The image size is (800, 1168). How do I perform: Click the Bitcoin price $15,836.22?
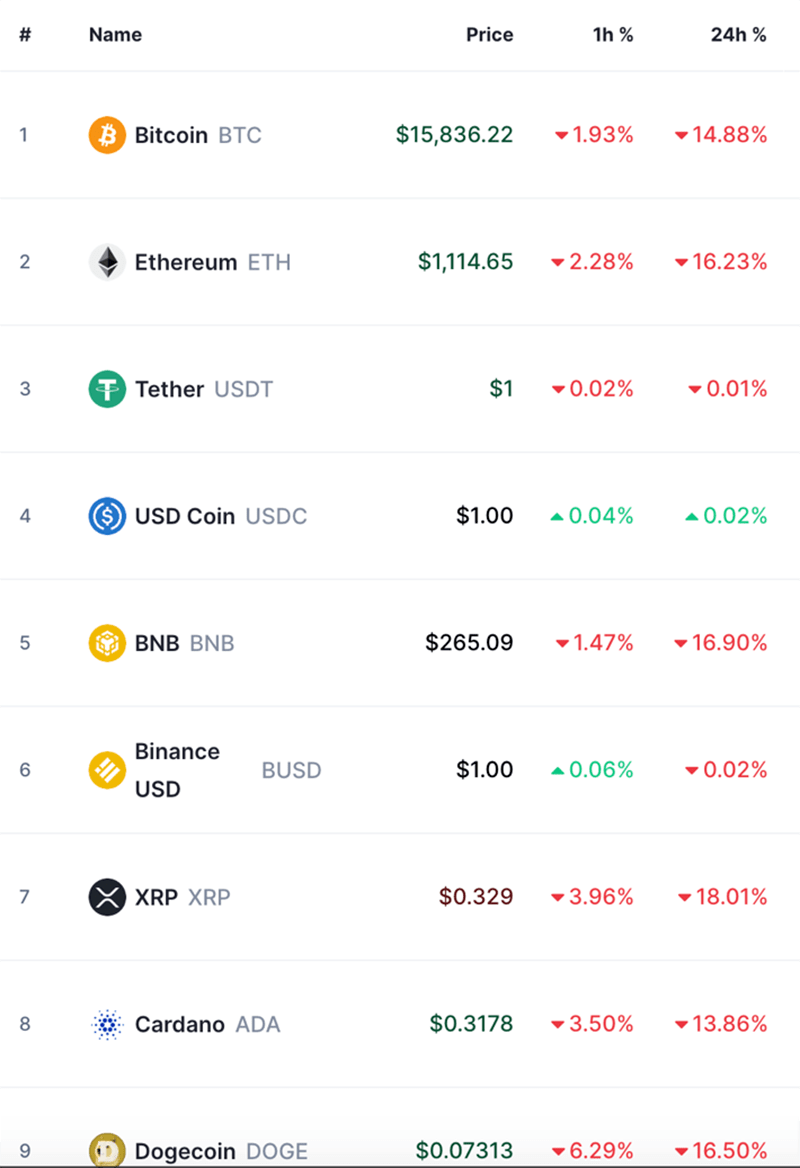[x=454, y=135]
